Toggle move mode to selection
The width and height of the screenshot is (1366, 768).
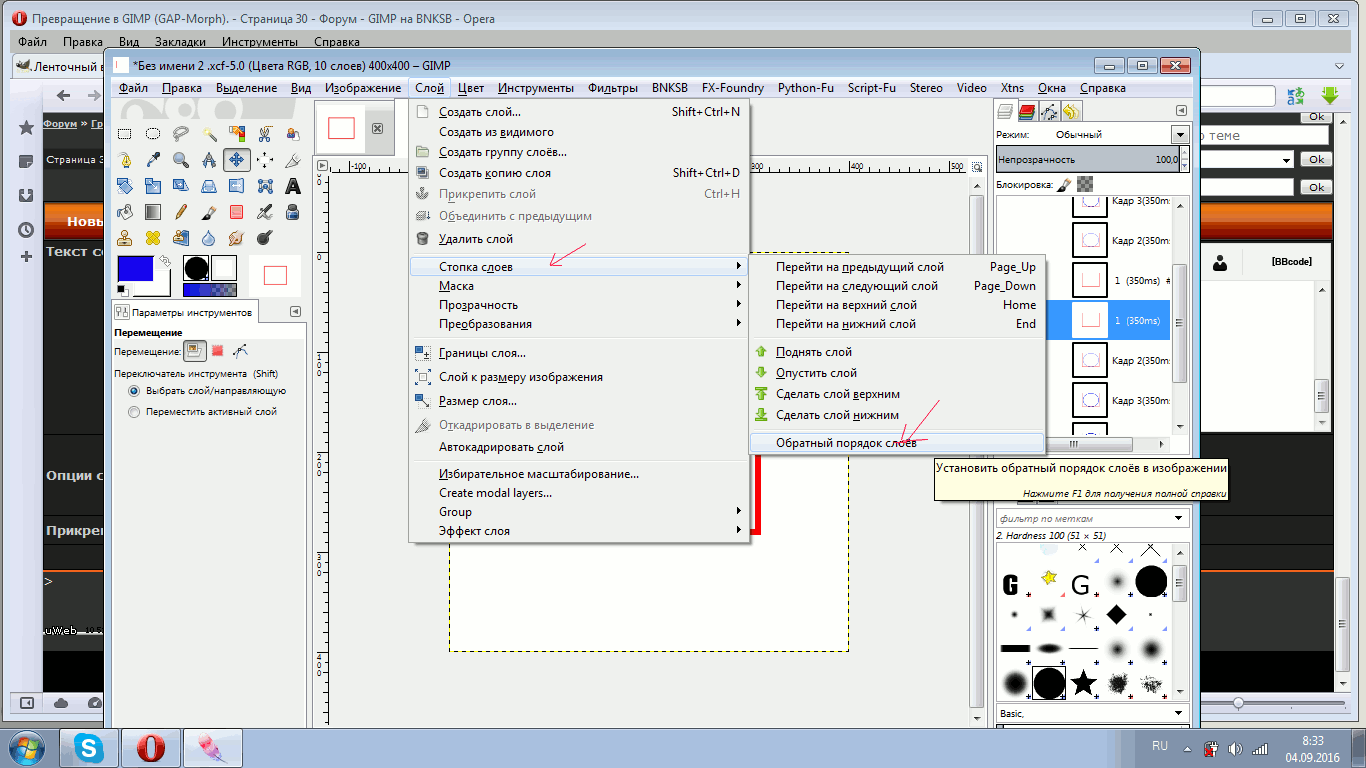217,351
